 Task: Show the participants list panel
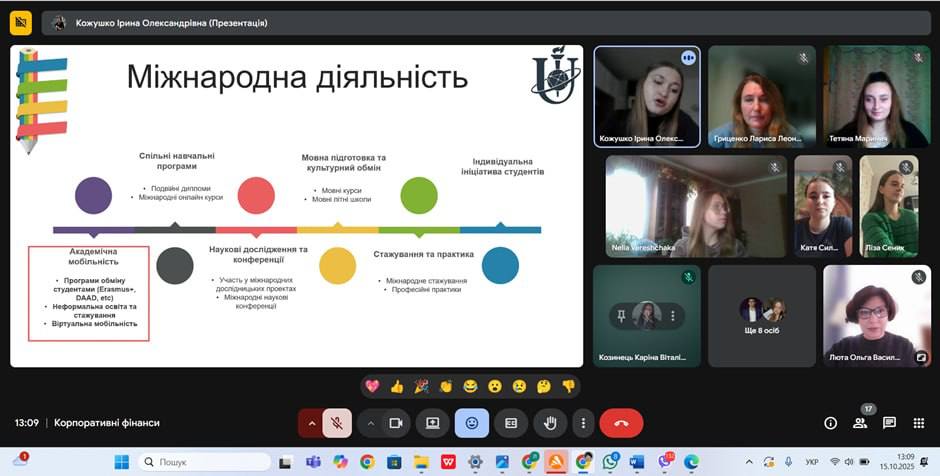(860, 423)
